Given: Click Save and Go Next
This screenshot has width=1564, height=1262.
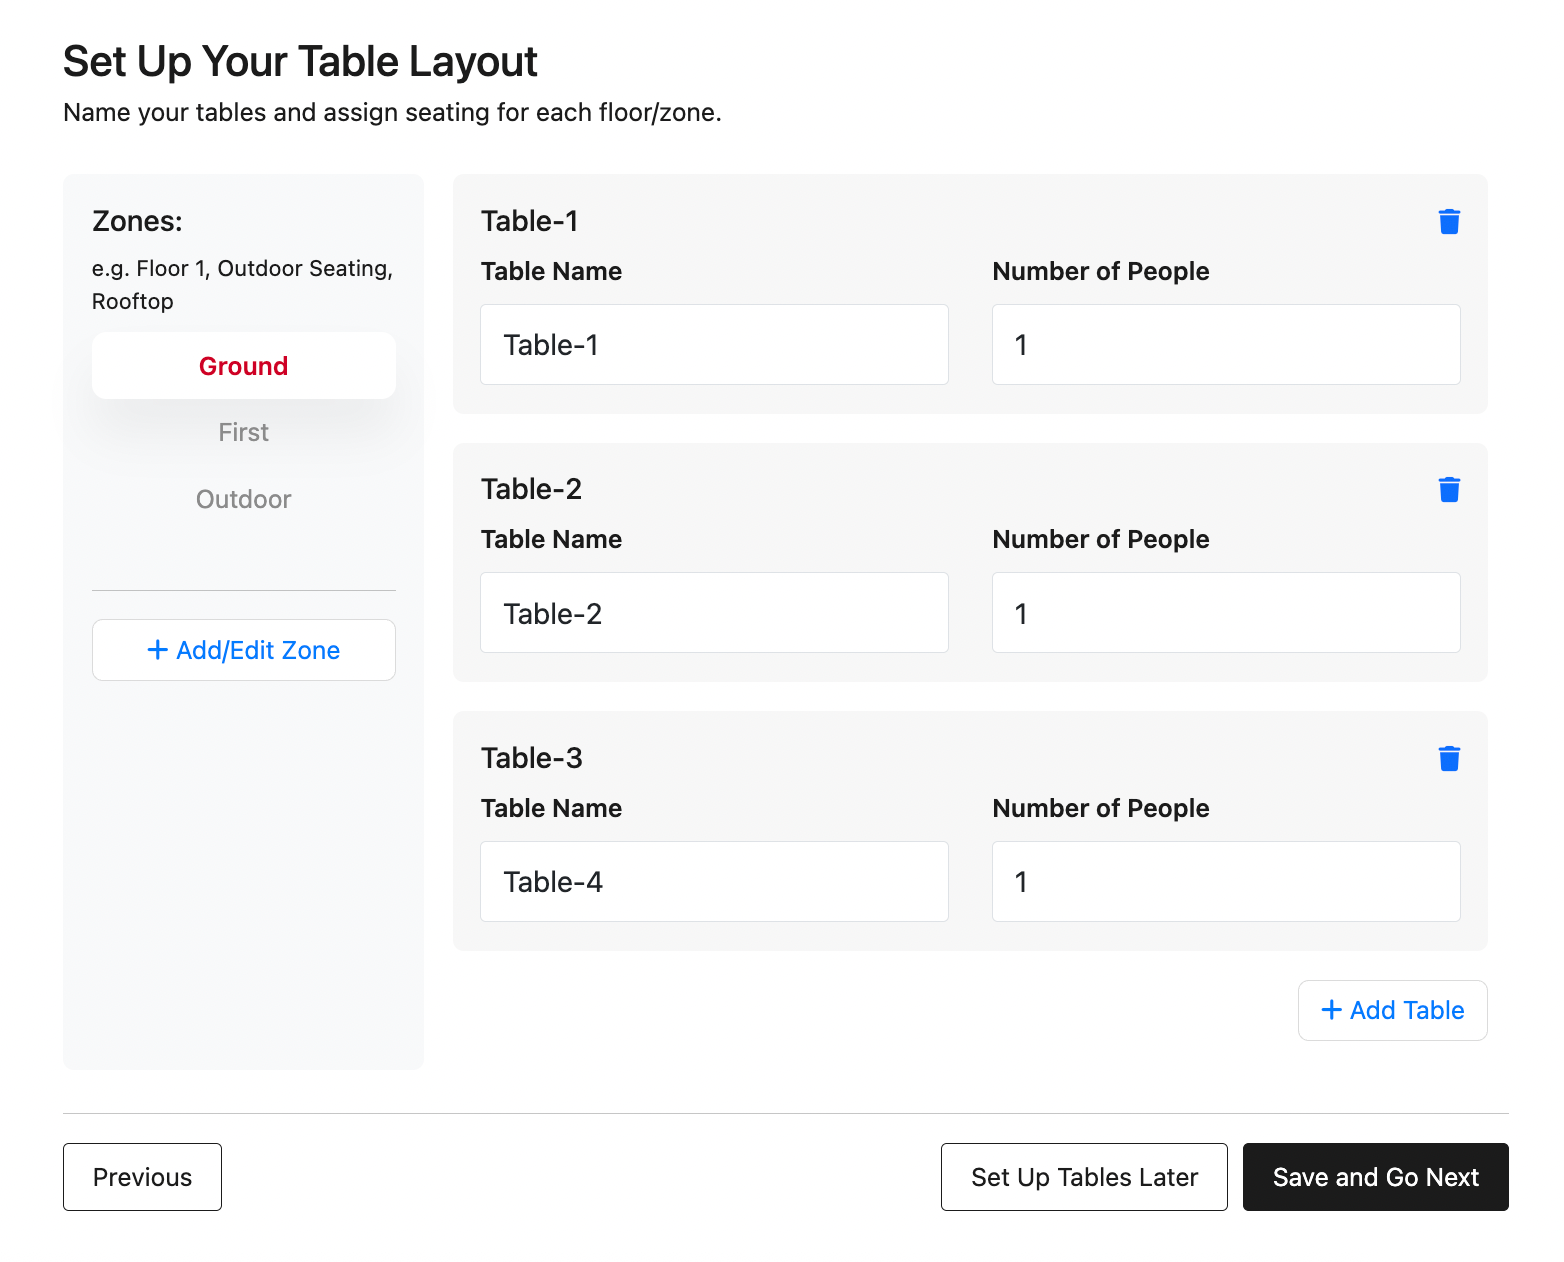Looking at the screenshot, I should pyautogui.click(x=1375, y=1177).
